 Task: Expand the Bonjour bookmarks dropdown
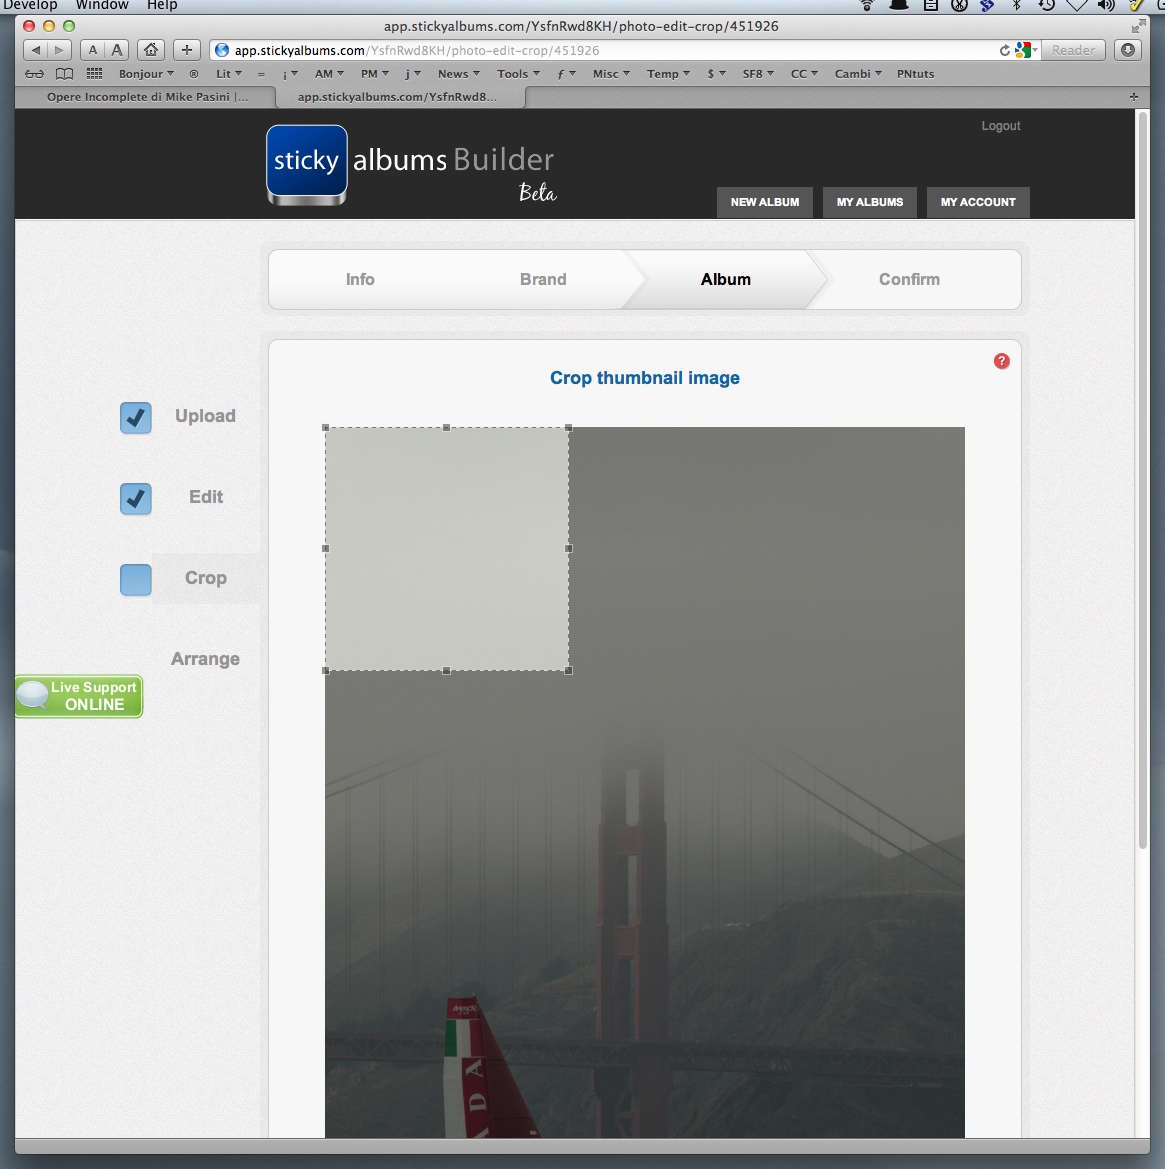click(146, 74)
